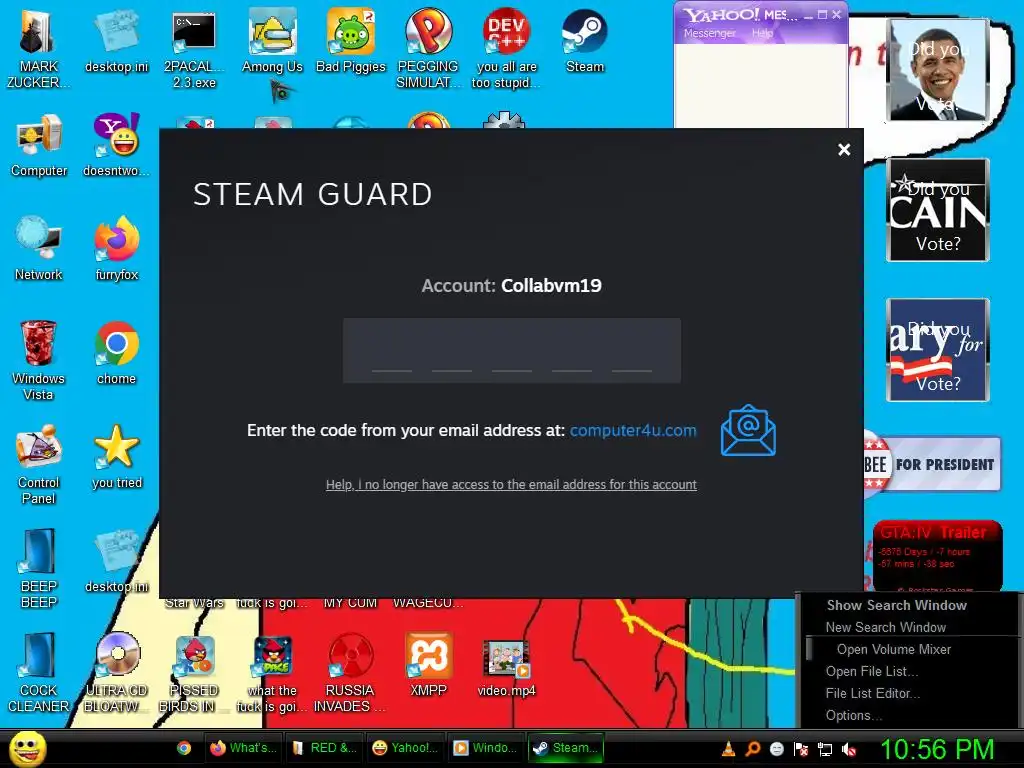Click the 'FOR PRESIDENT' banner gadget
This screenshot has height=768, width=1024.
pyautogui.click(x=933, y=464)
